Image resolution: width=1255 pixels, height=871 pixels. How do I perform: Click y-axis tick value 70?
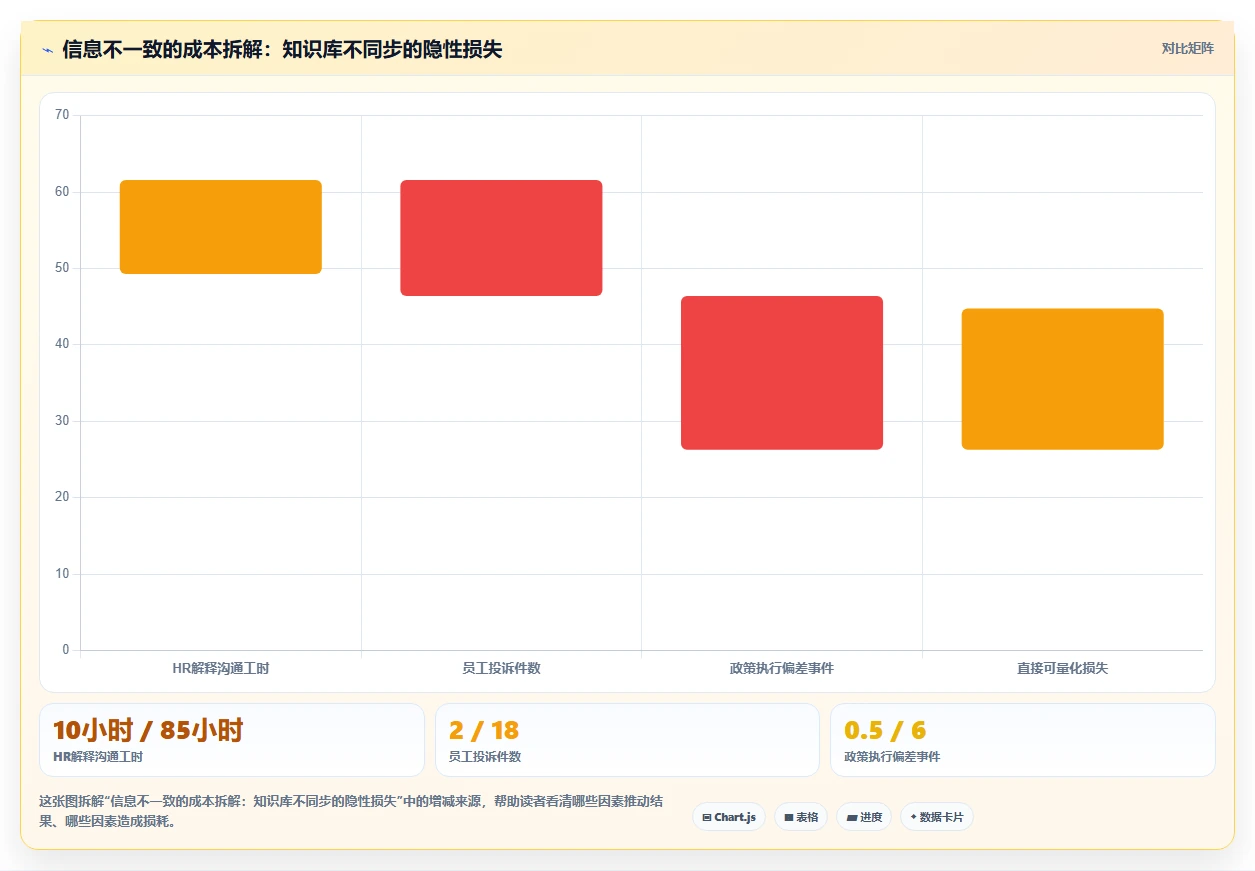(62, 115)
